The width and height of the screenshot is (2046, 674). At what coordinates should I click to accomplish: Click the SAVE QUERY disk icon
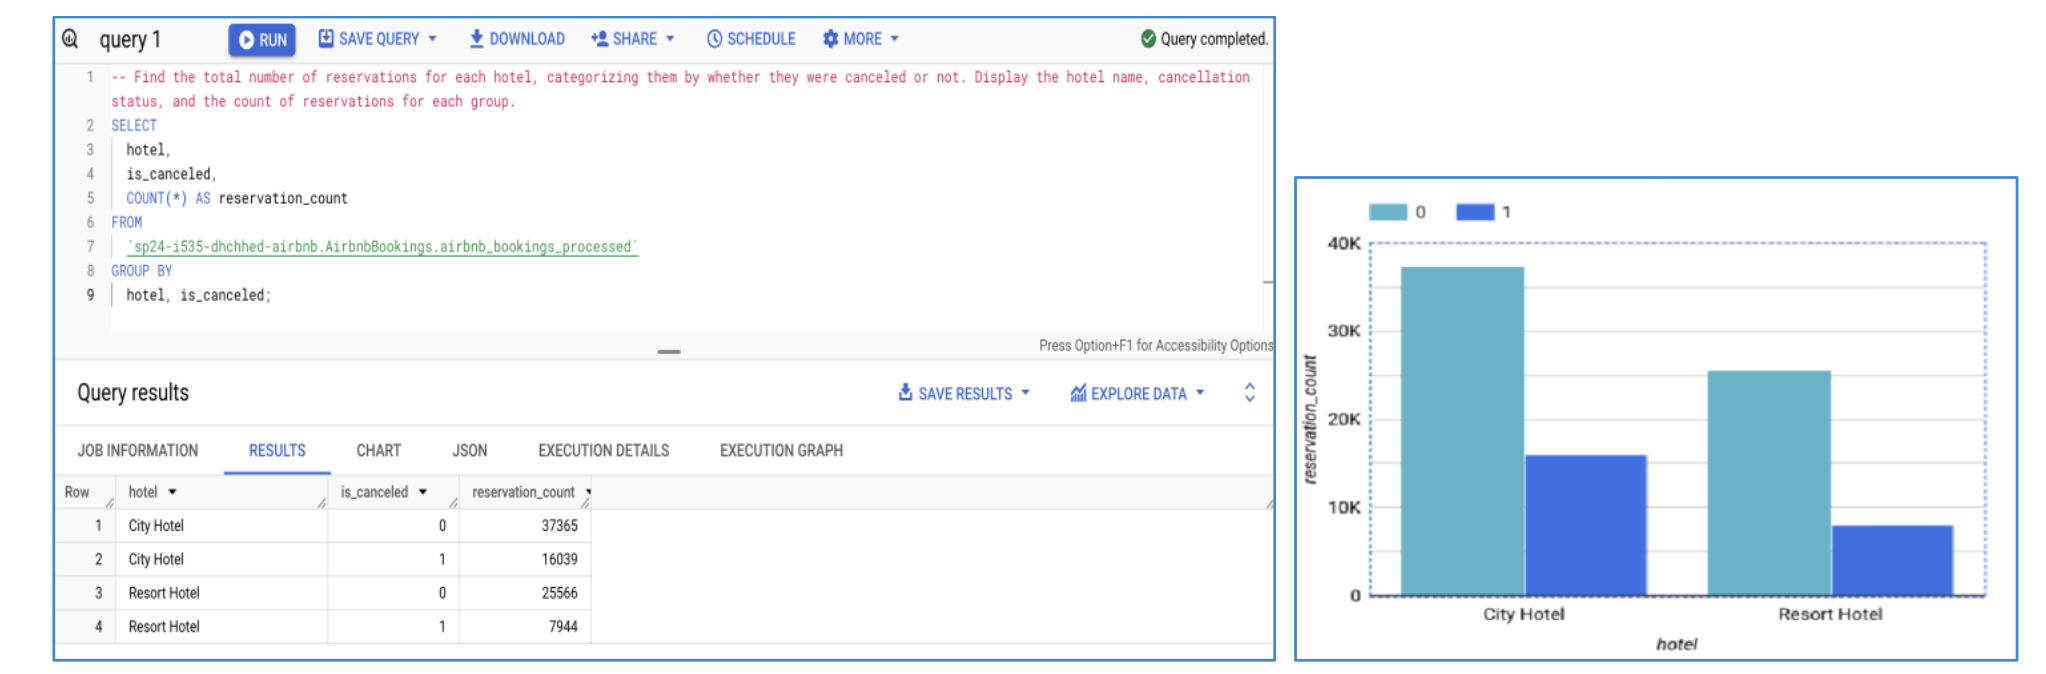[326, 38]
